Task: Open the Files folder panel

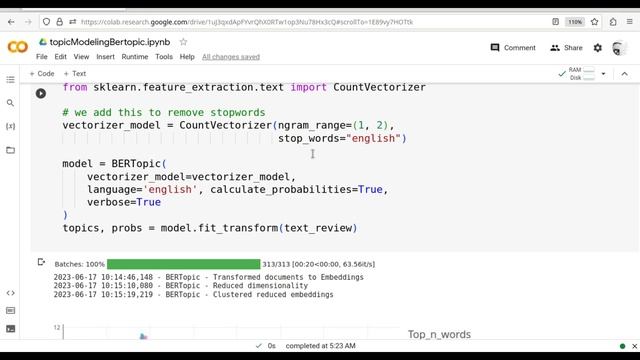Action: tap(10, 150)
